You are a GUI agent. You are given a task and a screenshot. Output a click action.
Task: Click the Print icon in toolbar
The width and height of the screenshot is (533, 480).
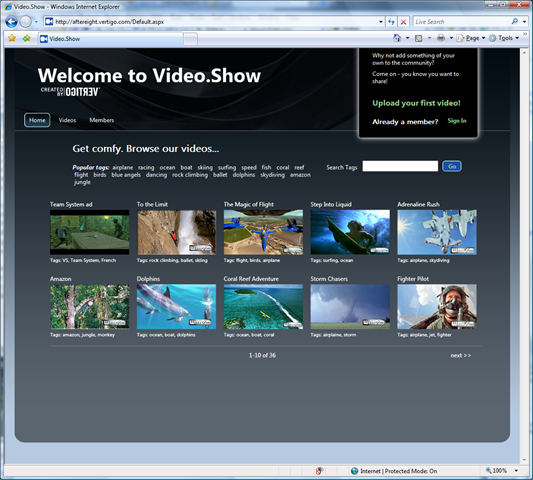click(x=441, y=38)
